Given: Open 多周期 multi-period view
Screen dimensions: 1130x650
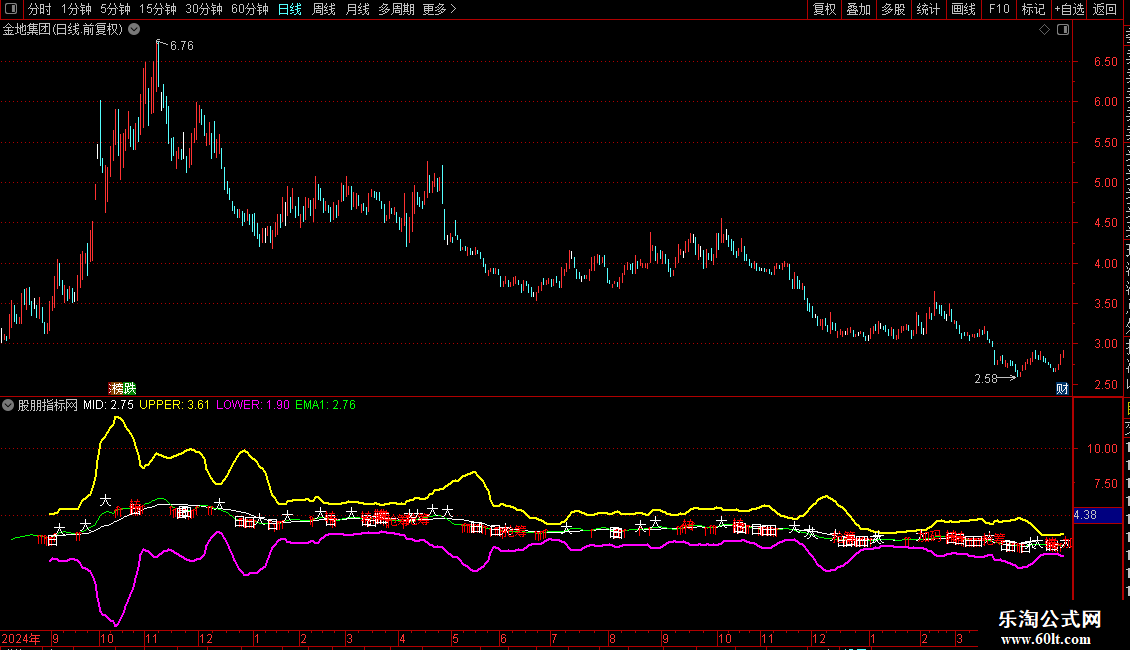Looking at the screenshot, I should tap(396, 9).
